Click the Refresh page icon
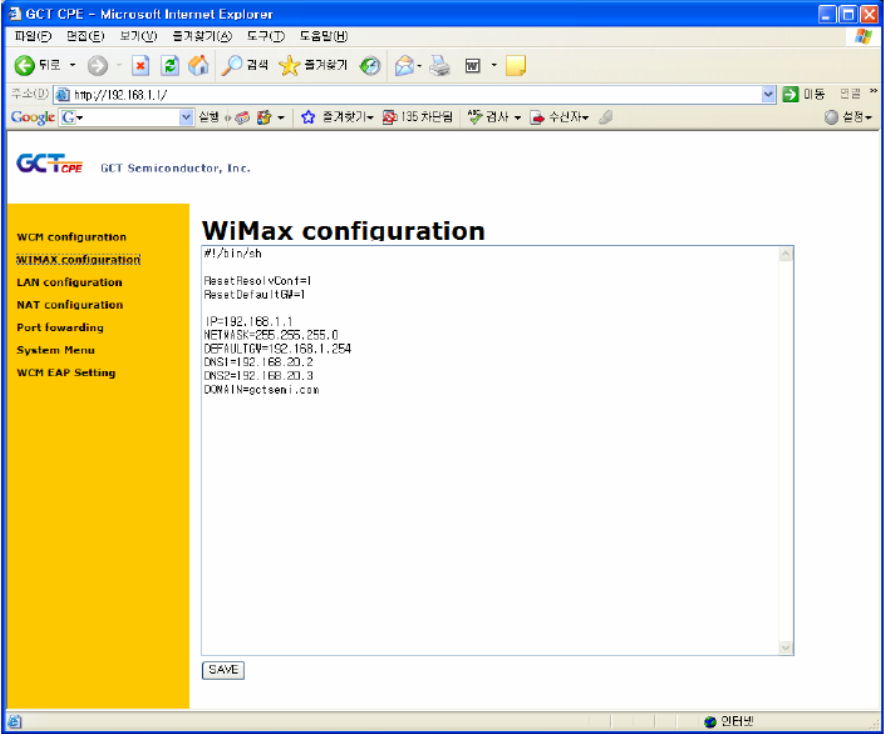 tap(170, 65)
